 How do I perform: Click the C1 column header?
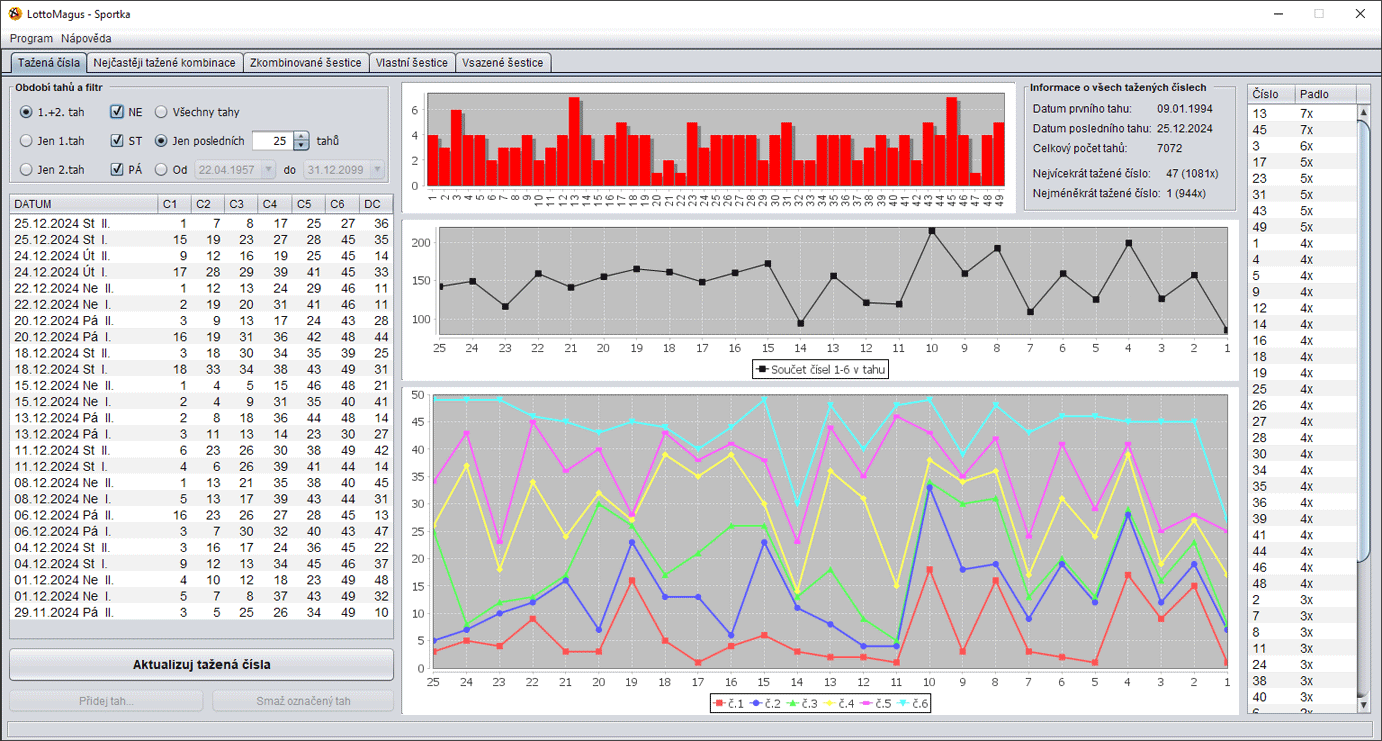click(x=175, y=204)
